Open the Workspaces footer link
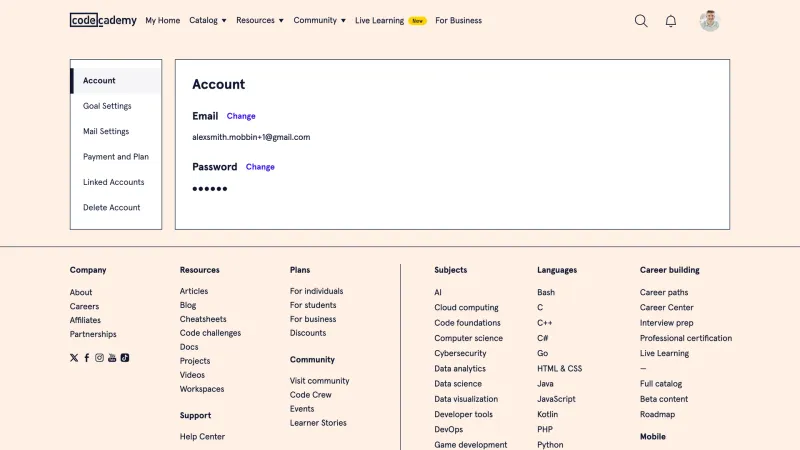This screenshot has height=450, width=800. 202,389
